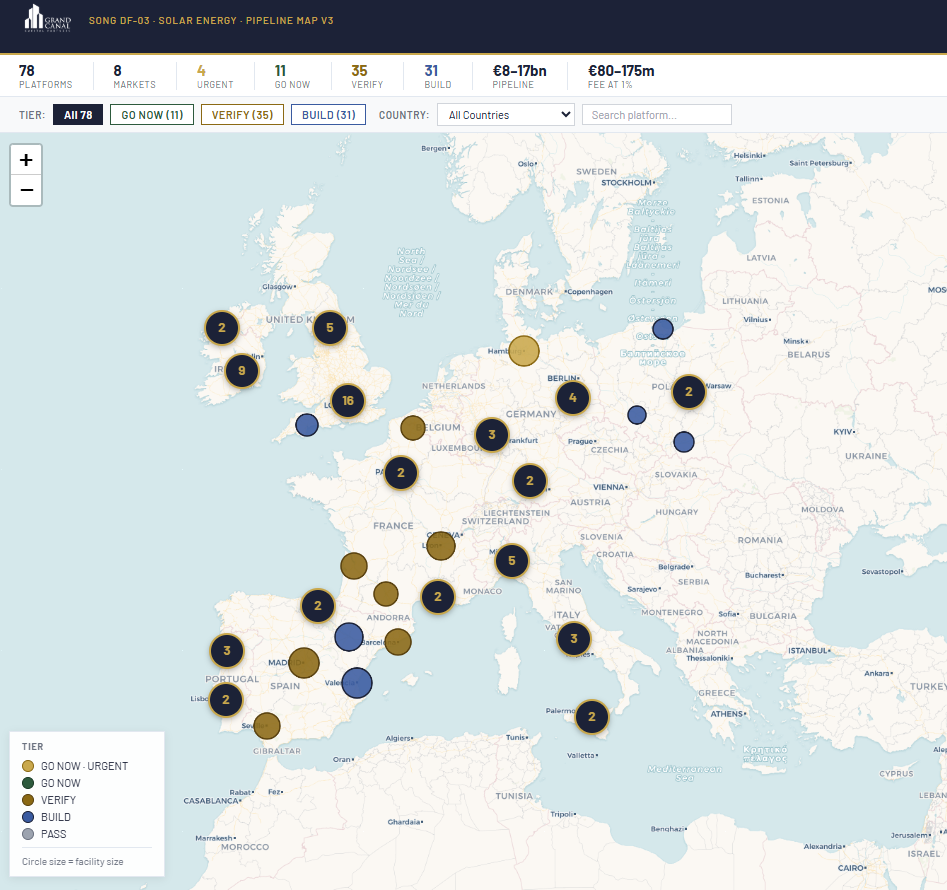This screenshot has width=947, height=890.
Task: Click the grey PASS legend swatch
Action: pos(28,834)
